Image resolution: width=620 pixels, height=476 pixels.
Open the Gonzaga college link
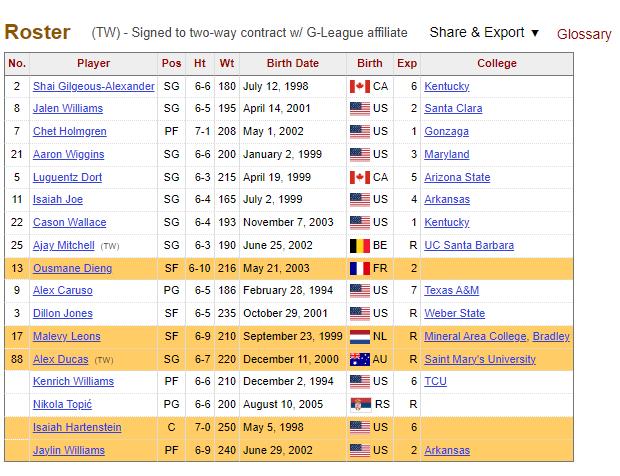446,132
